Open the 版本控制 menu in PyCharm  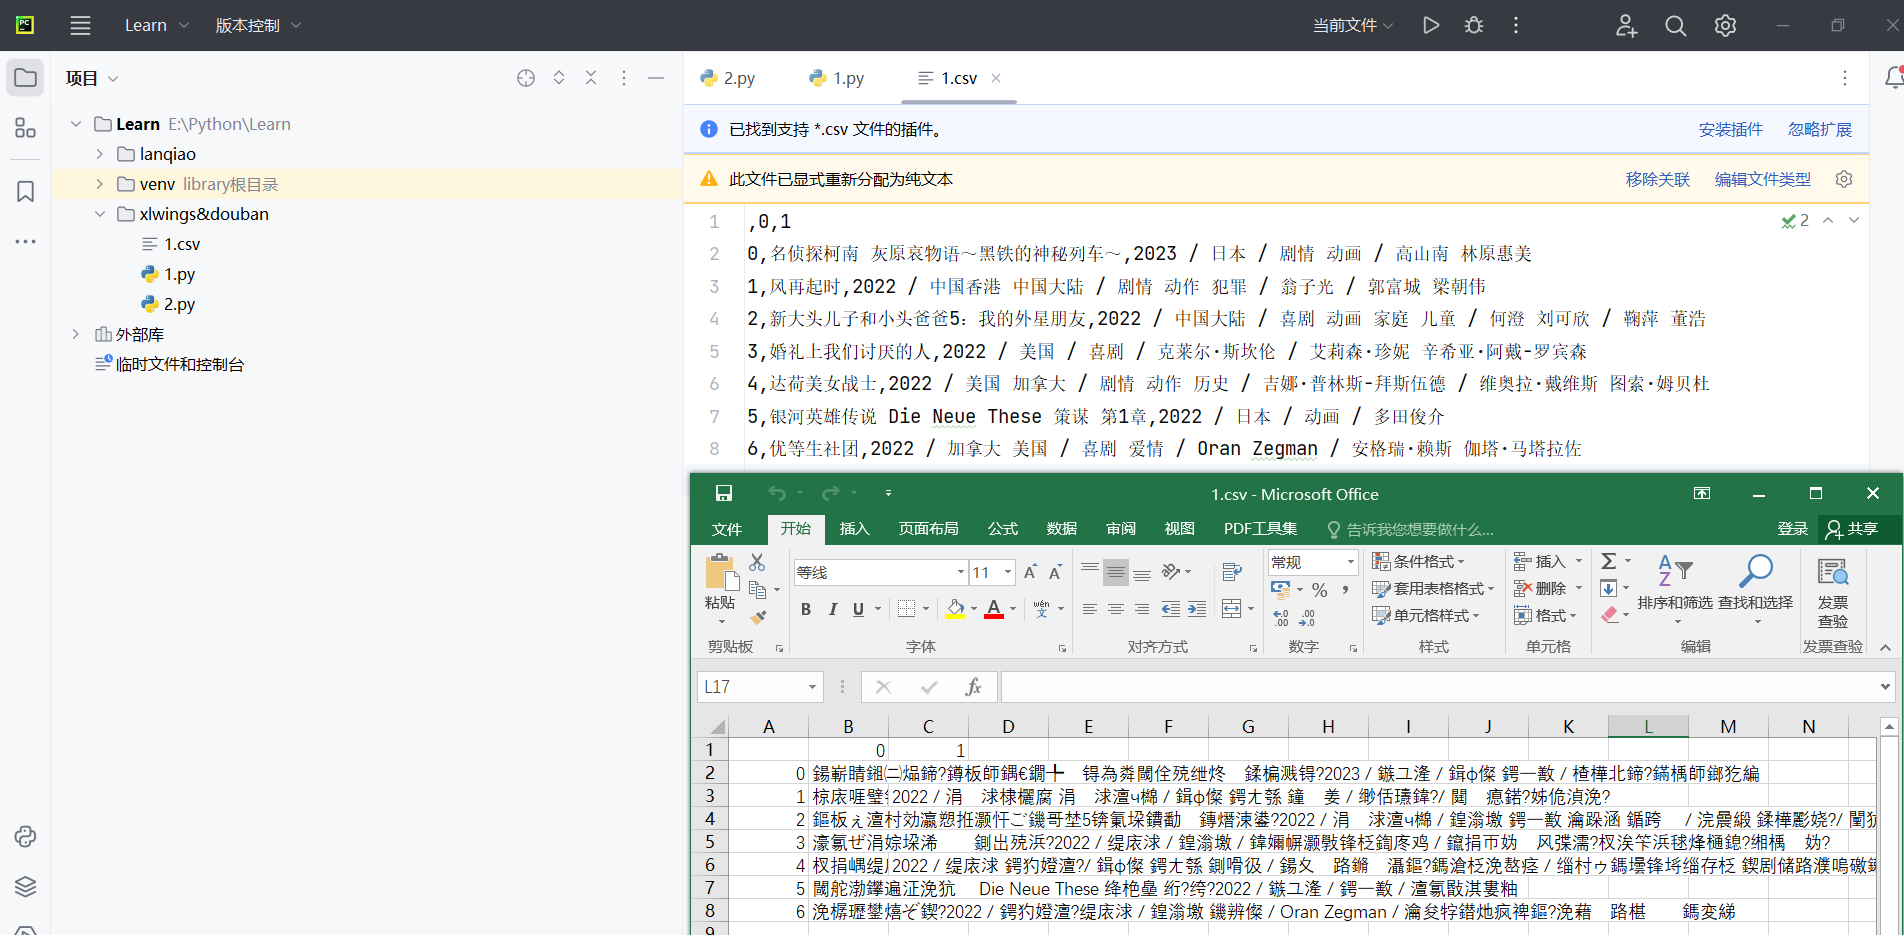point(258,25)
